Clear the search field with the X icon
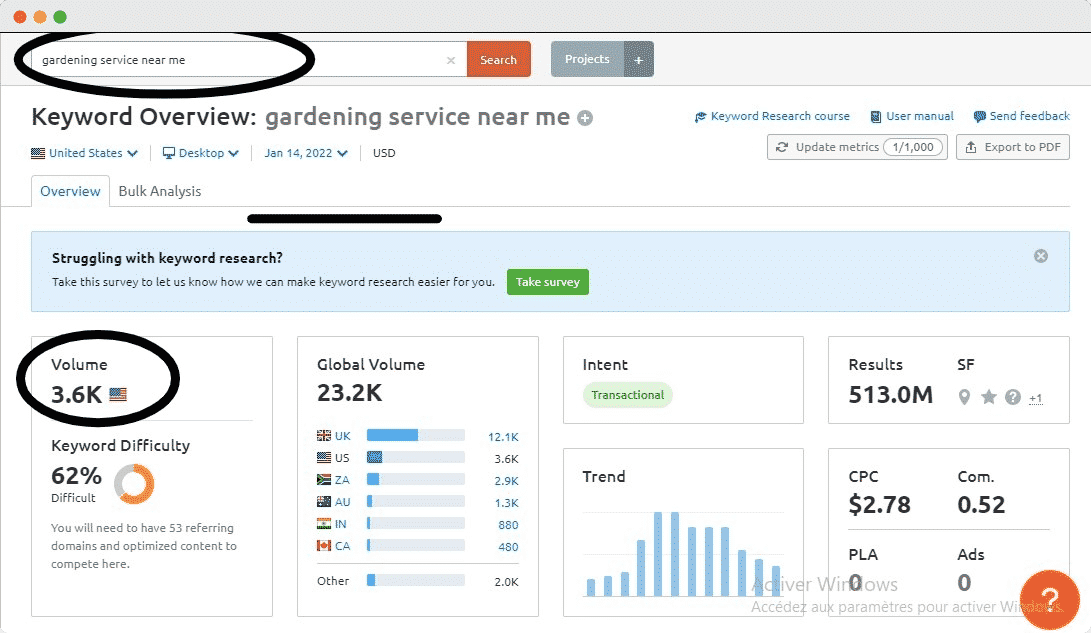This screenshot has width=1091, height=633. (x=451, y=61)
